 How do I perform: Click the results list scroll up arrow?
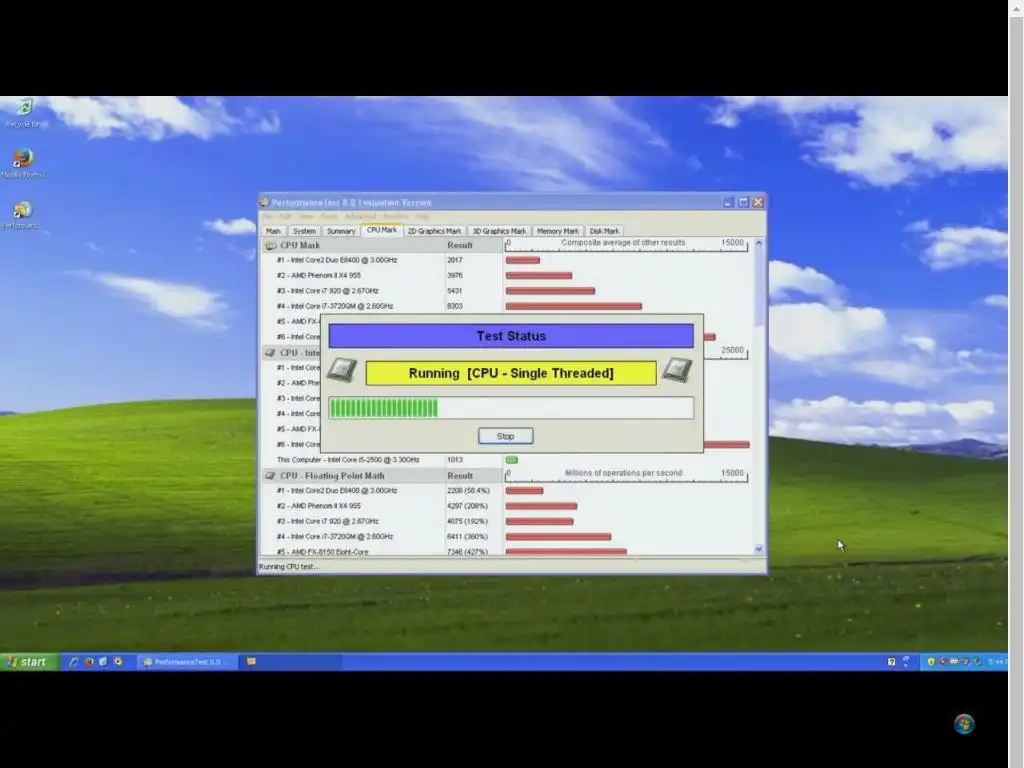[x=759, y=244]
